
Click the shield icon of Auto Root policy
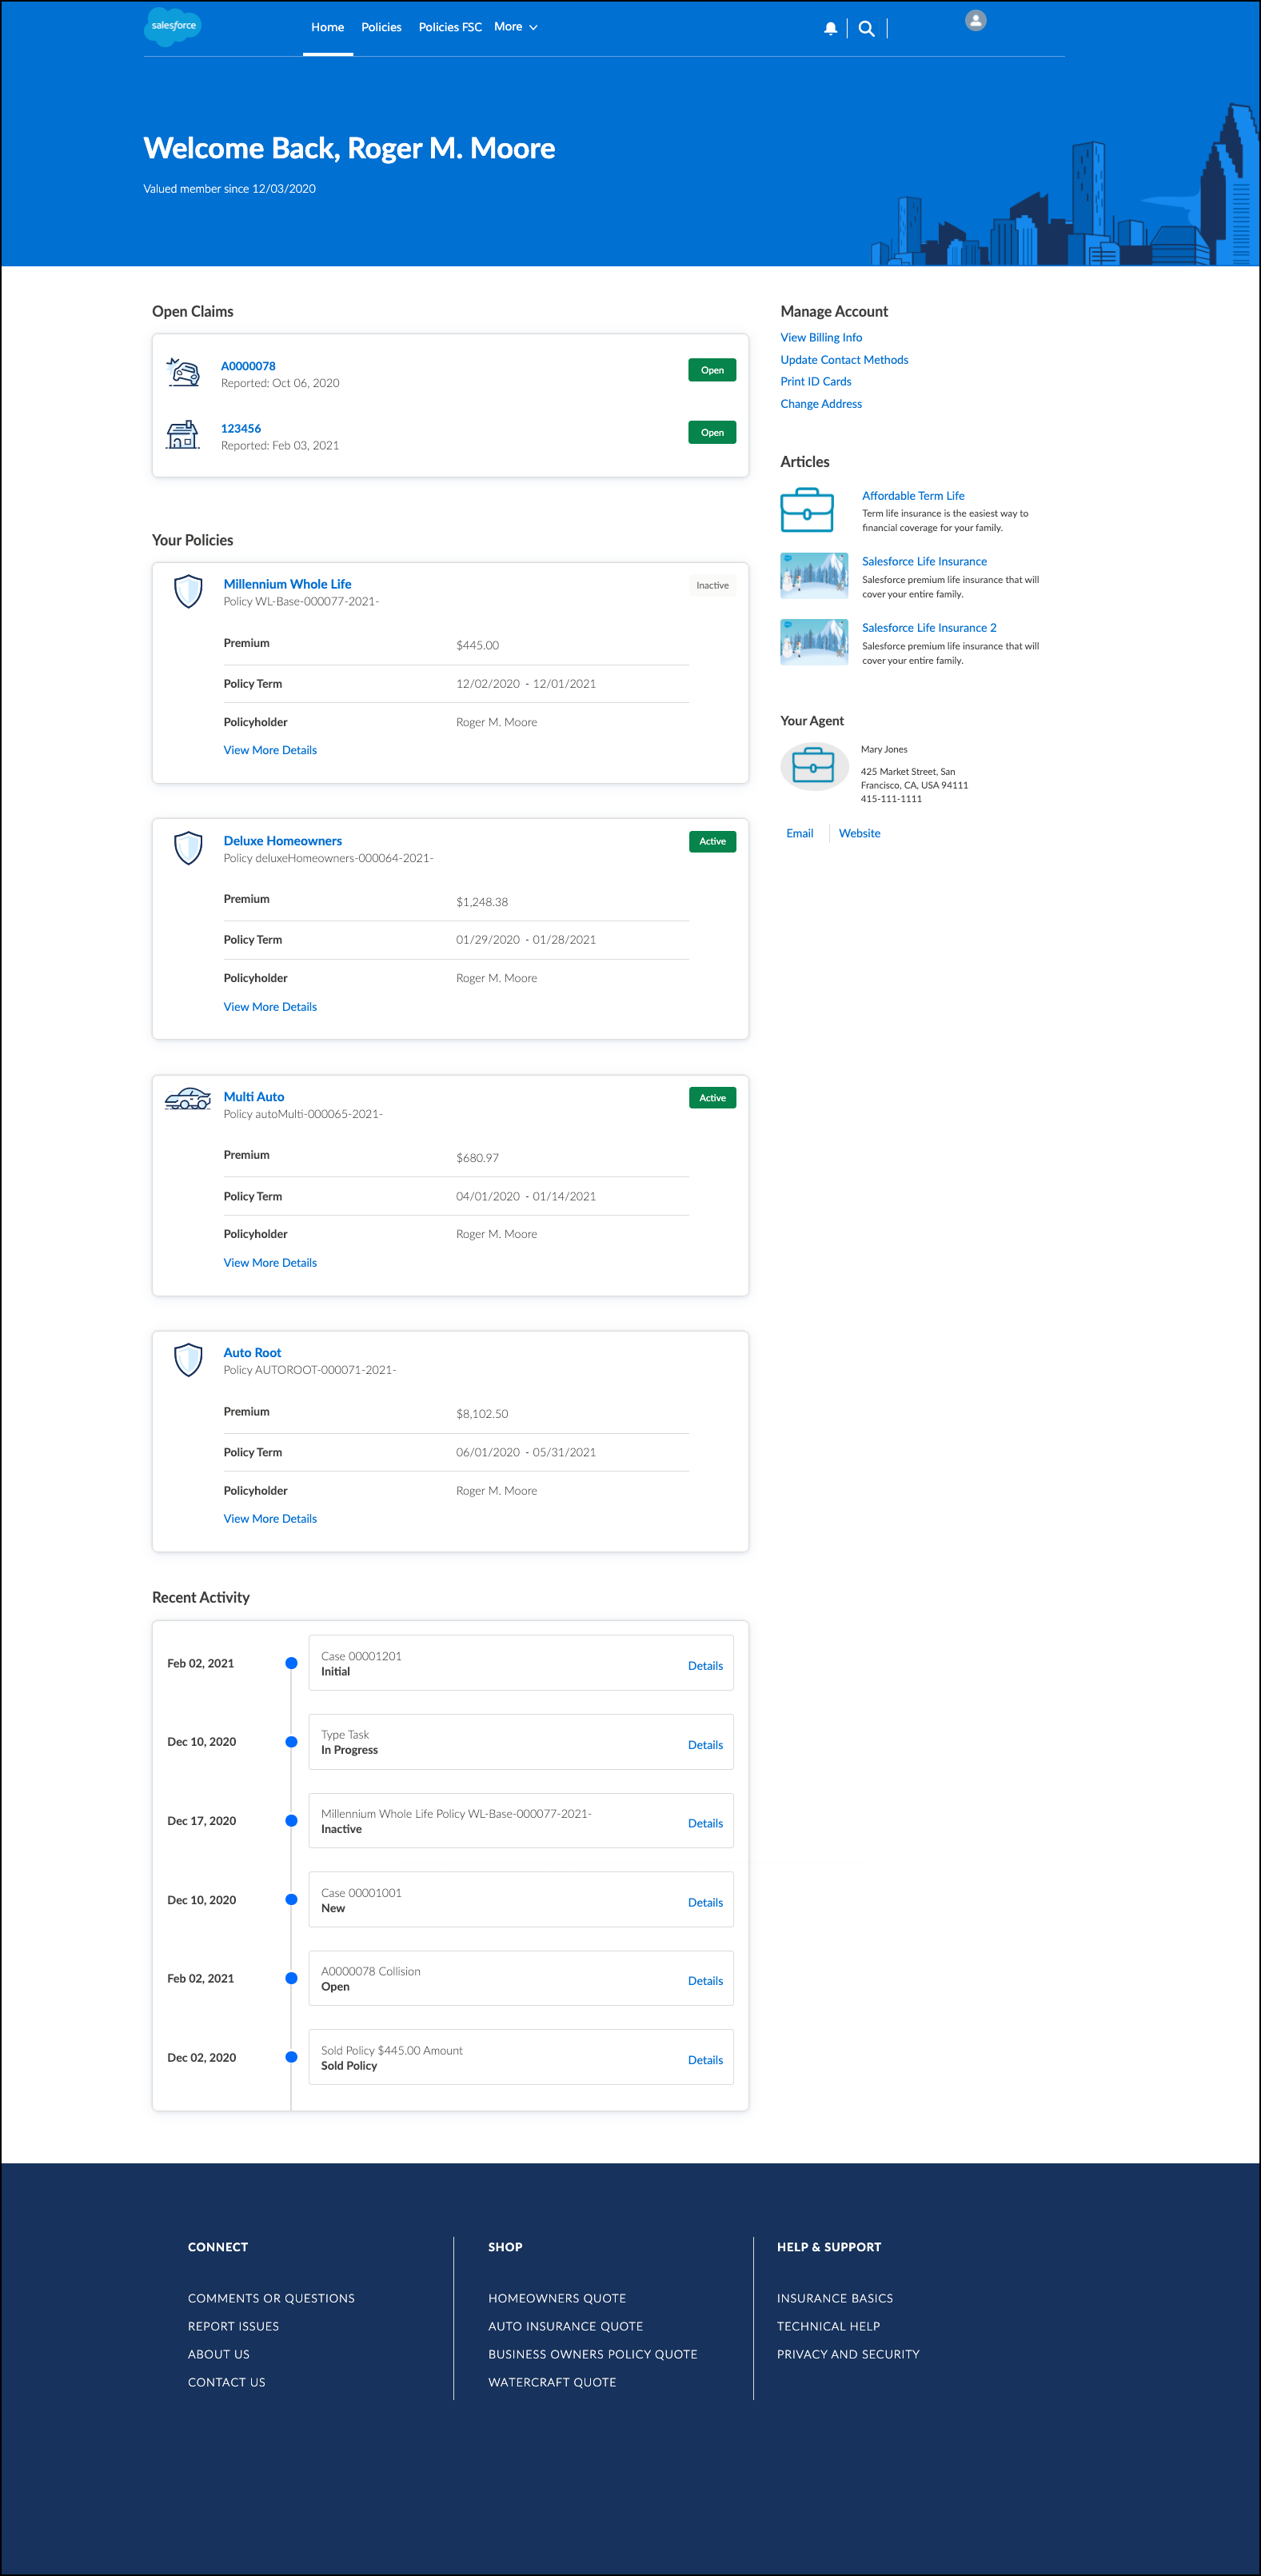(x=188, y=1360)
